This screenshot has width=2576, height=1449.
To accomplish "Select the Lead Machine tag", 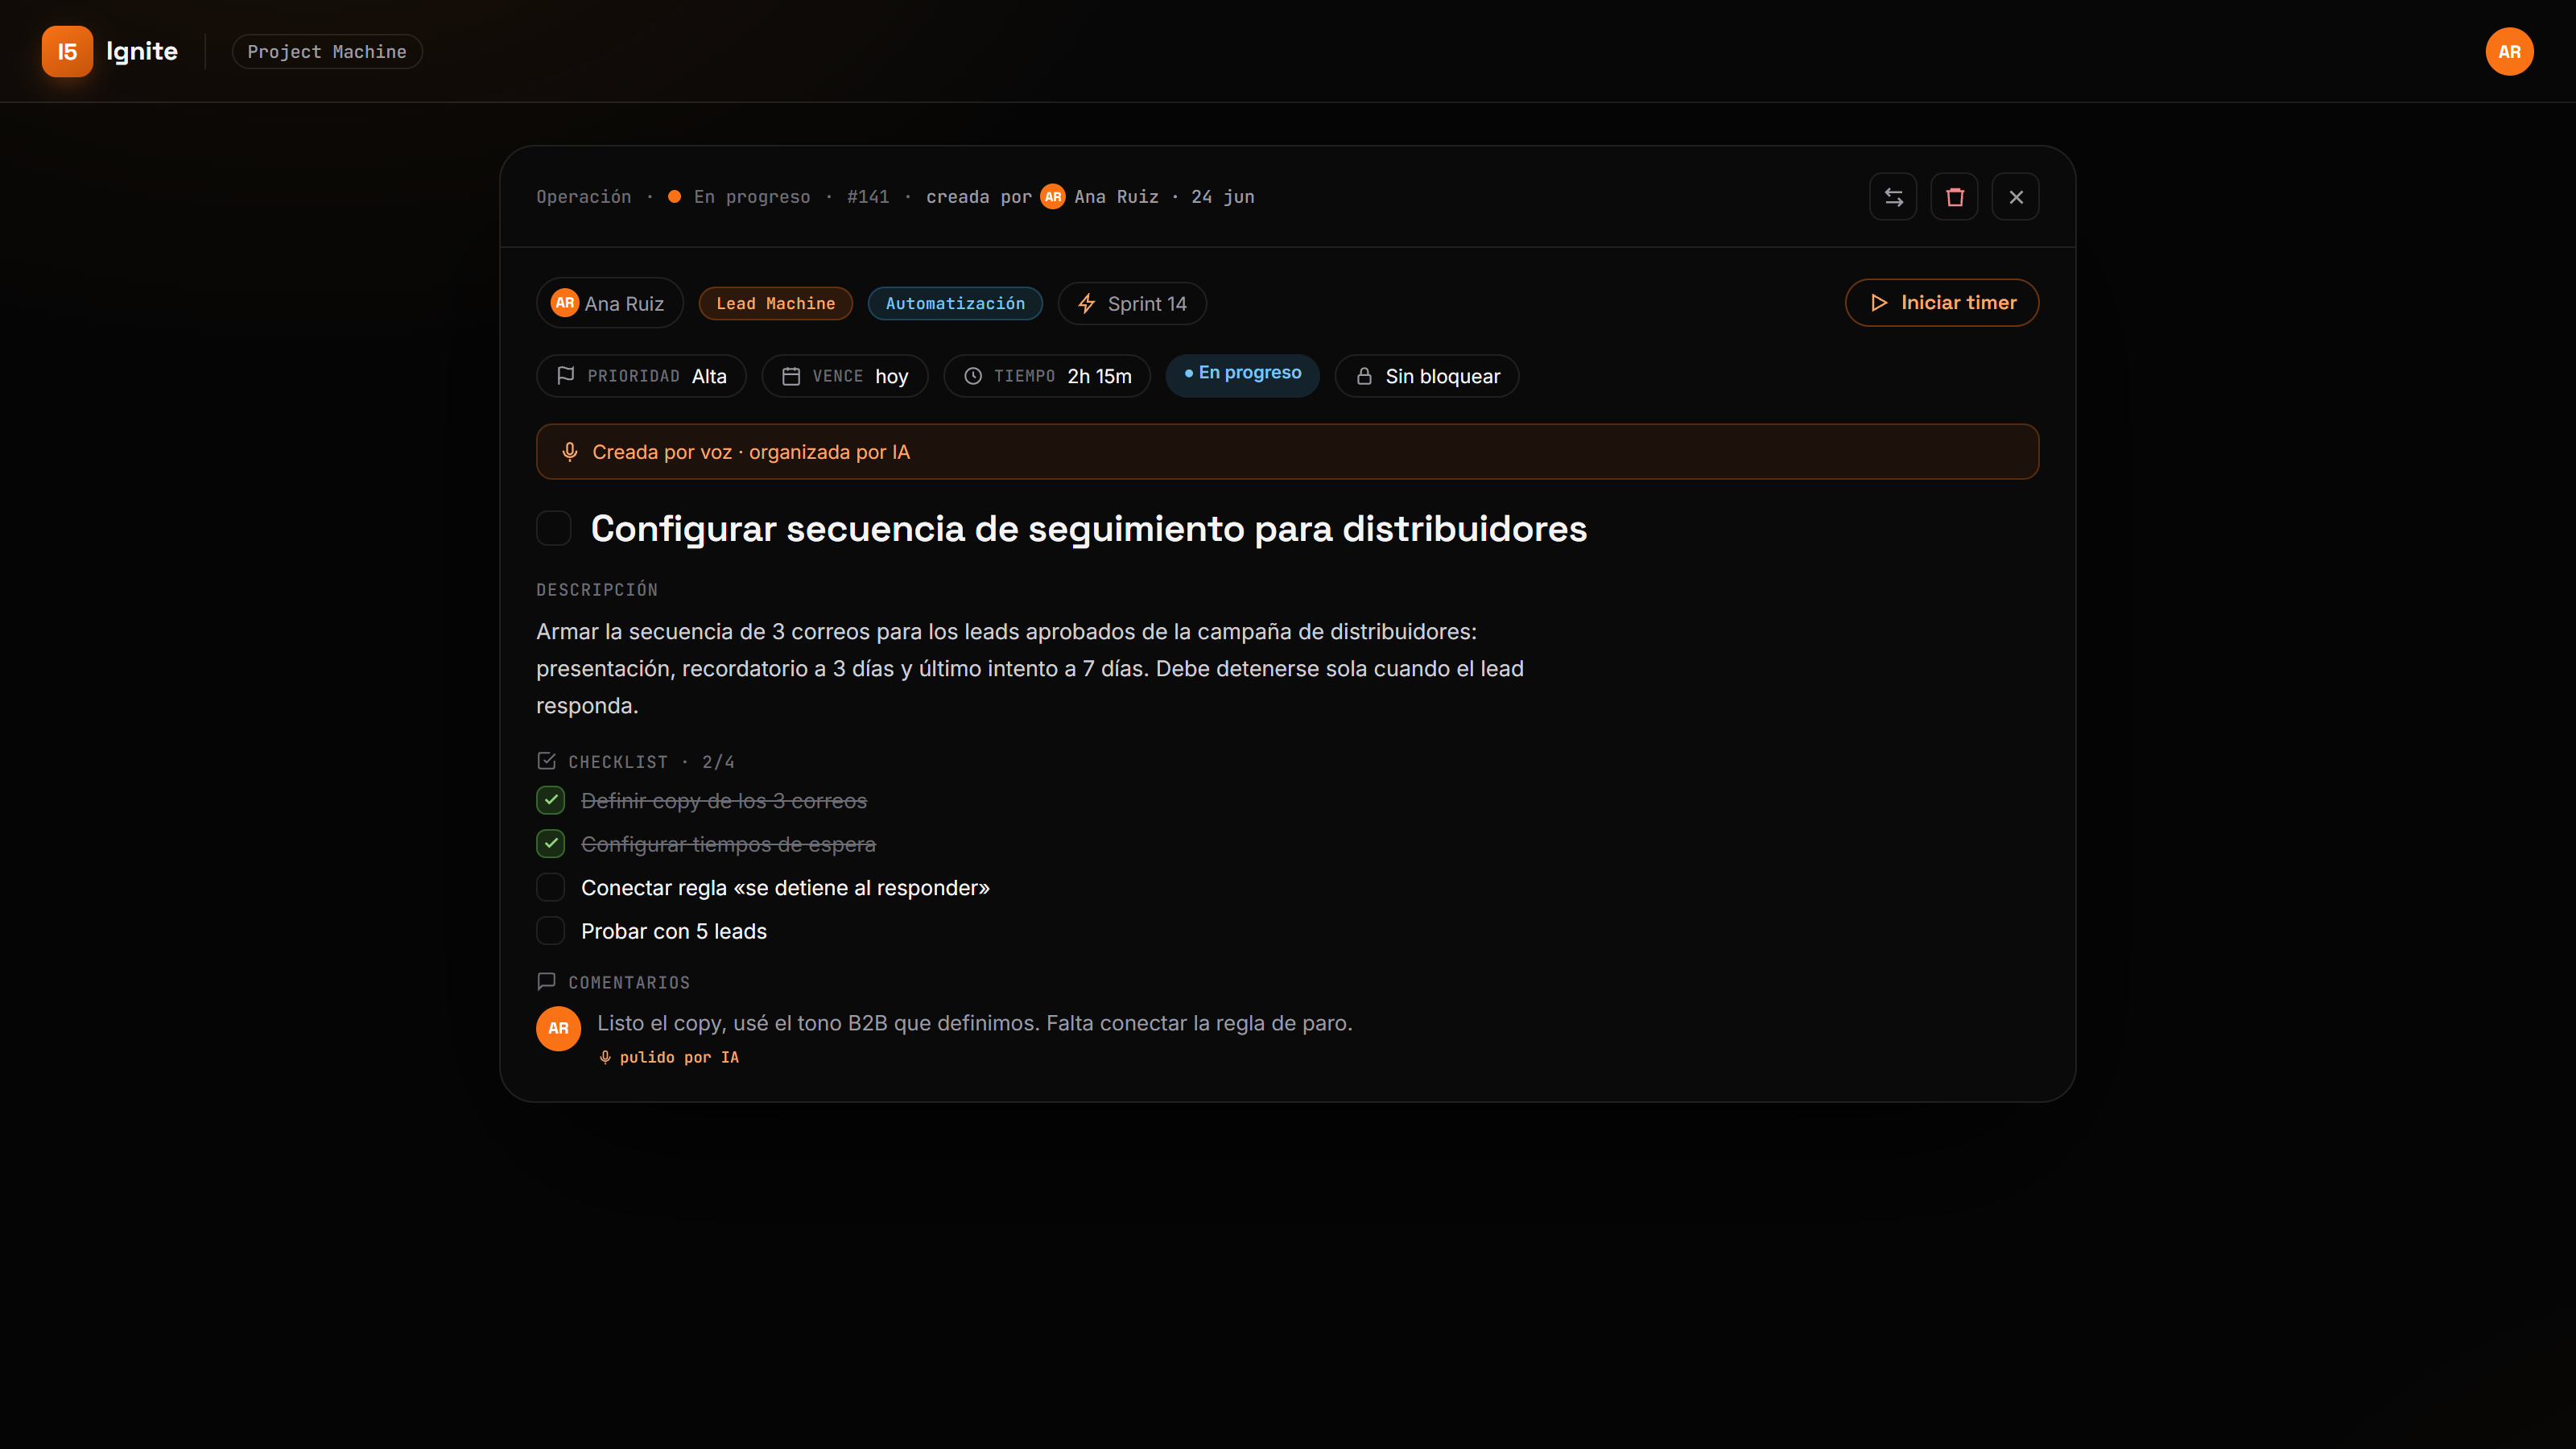I will pyautogui.click(x=775, y=303).
